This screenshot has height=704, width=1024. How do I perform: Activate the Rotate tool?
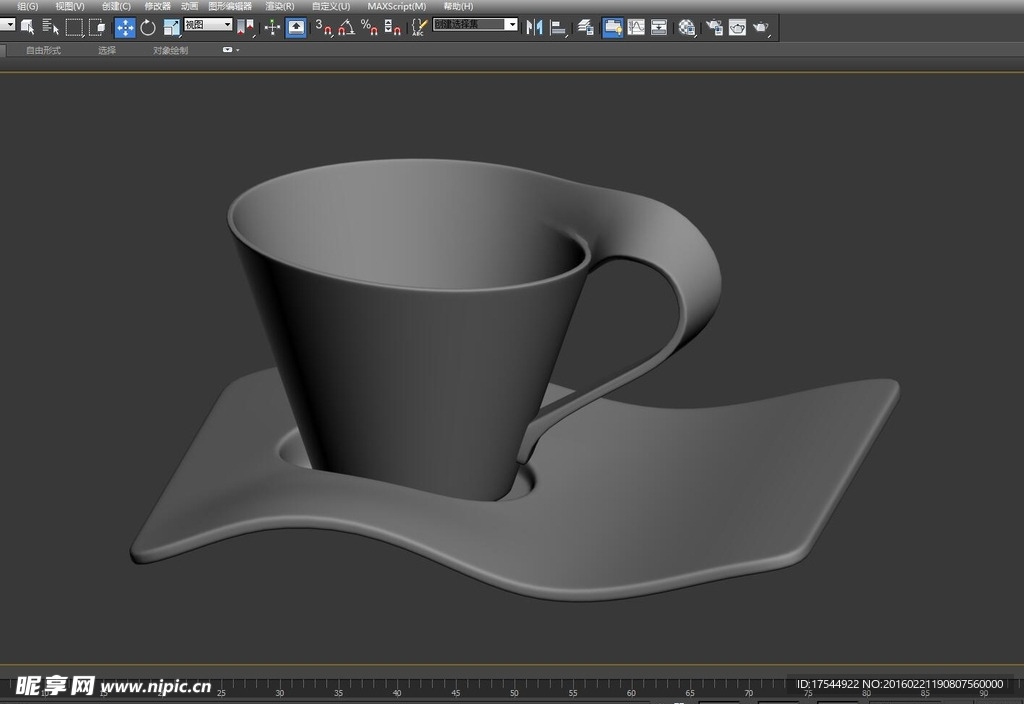tap(148, 27)
